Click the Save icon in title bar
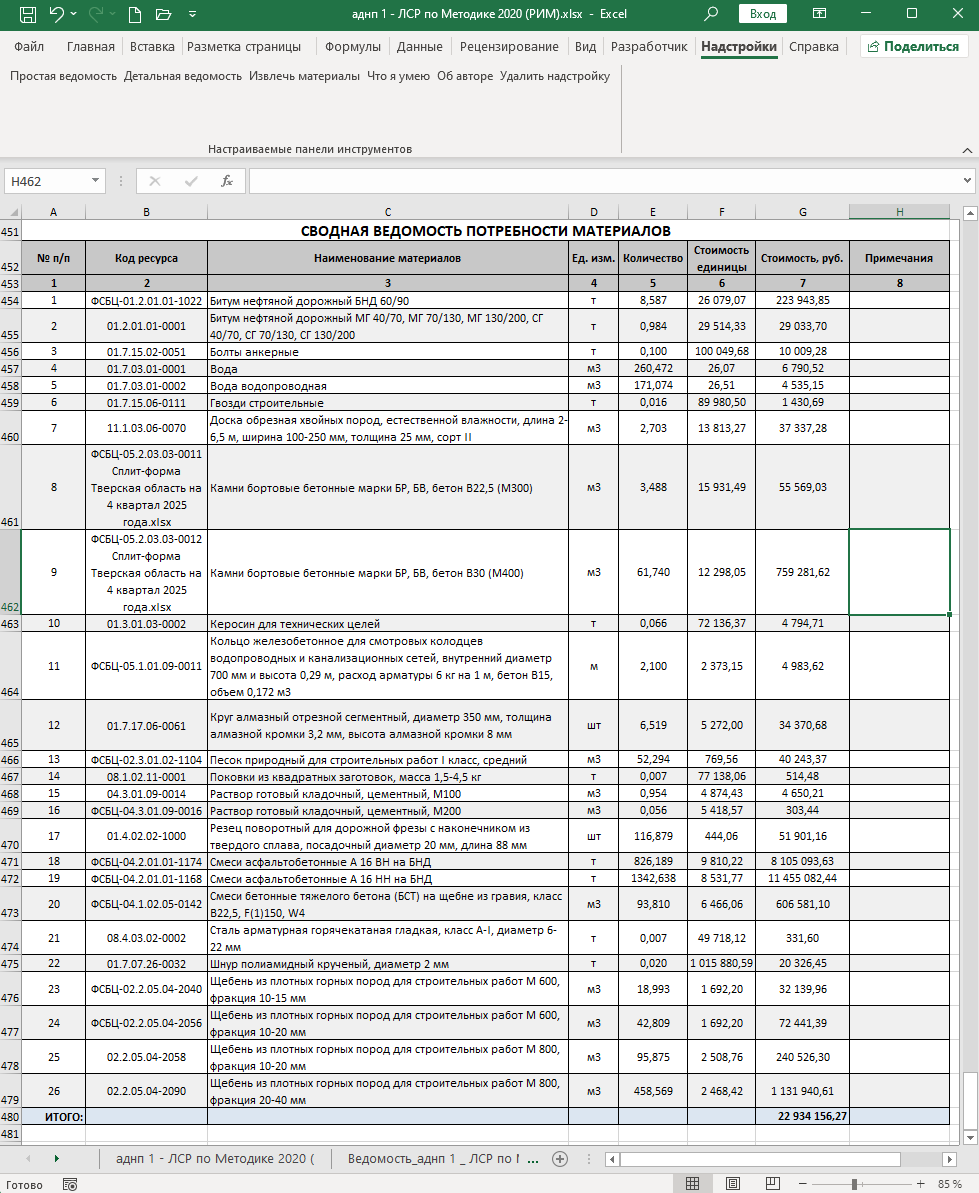Viewport: 979px width, 1193px height. (x=28, y=15)
